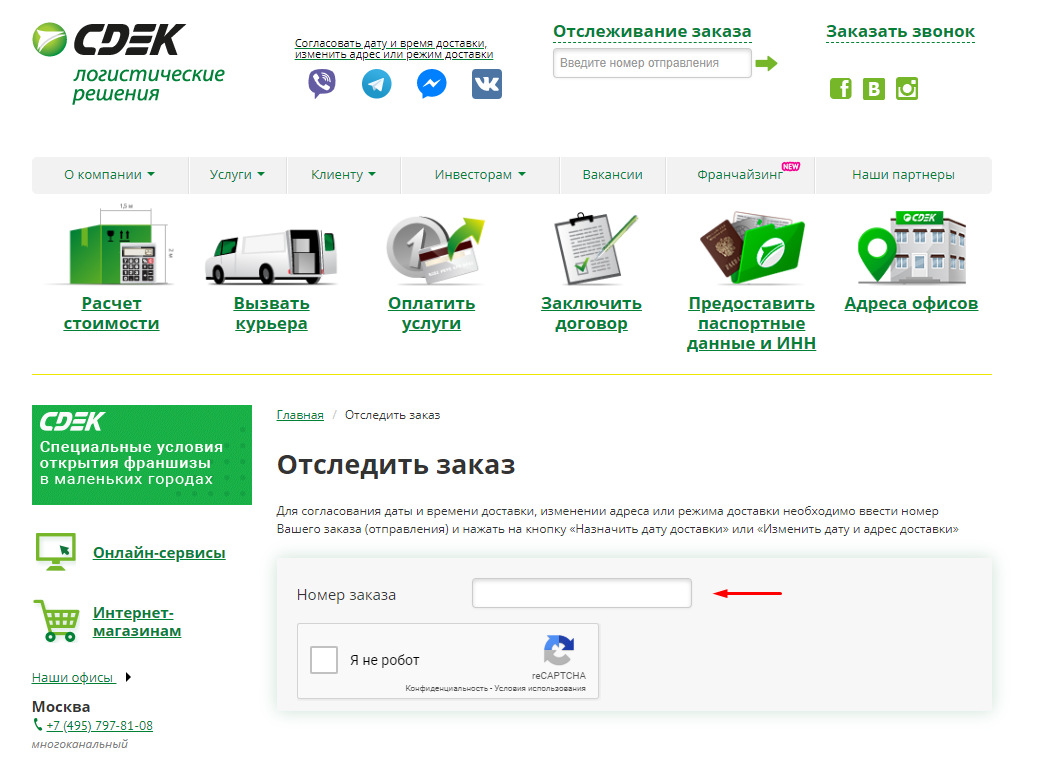Expand the "Наши офисы" arrow
The width and height of the screenshot is (1047, 765).
[x=128, y=677]
